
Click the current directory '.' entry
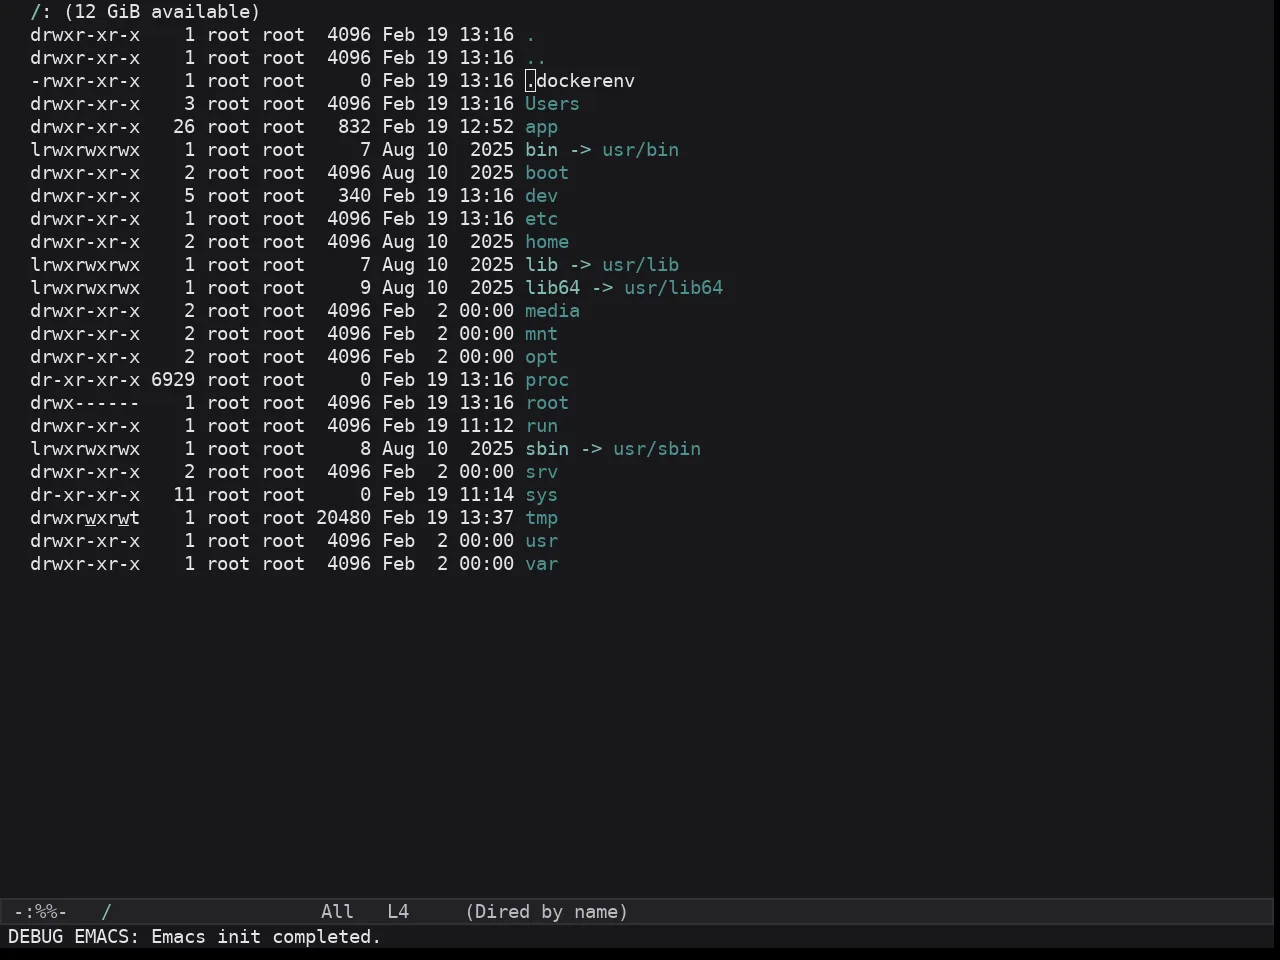(530, 35)
